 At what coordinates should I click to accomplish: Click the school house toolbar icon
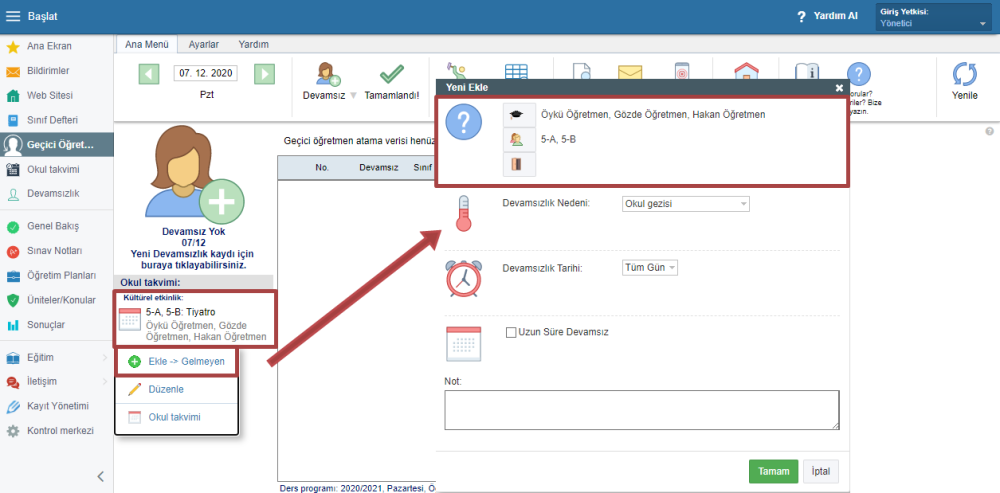[744, 73]
